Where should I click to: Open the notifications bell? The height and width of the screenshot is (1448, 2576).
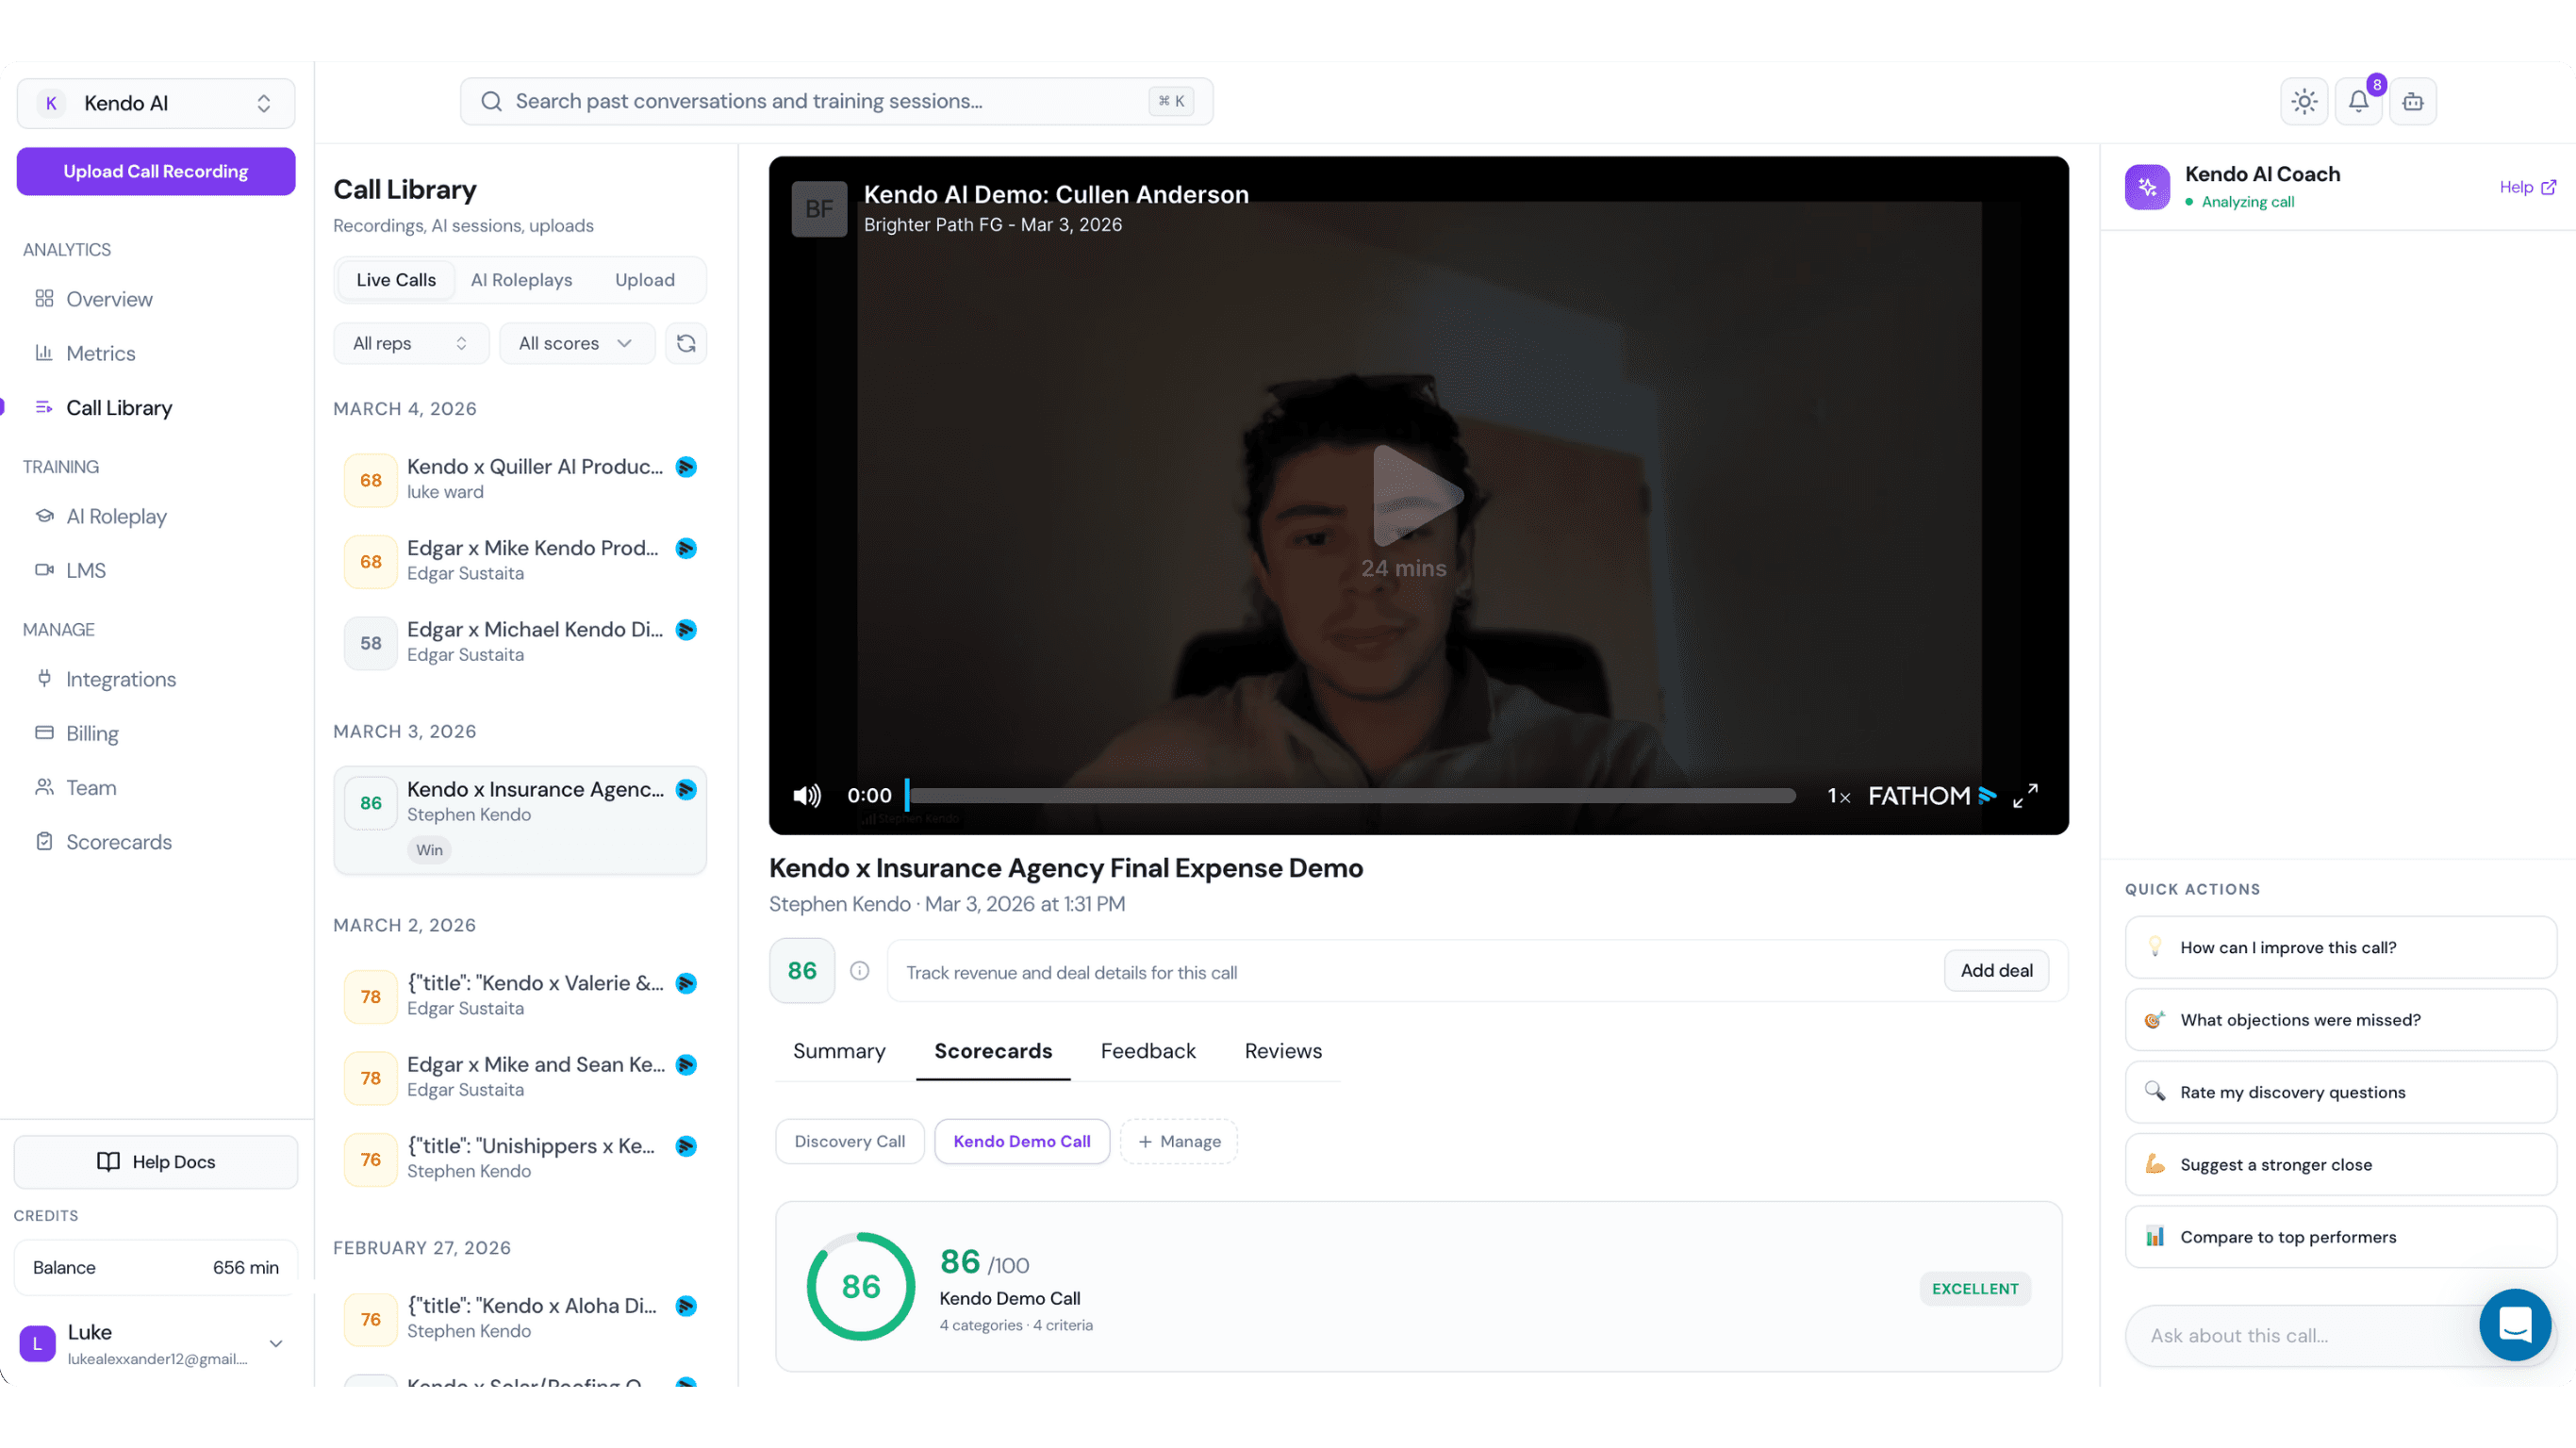[2359, 101]
